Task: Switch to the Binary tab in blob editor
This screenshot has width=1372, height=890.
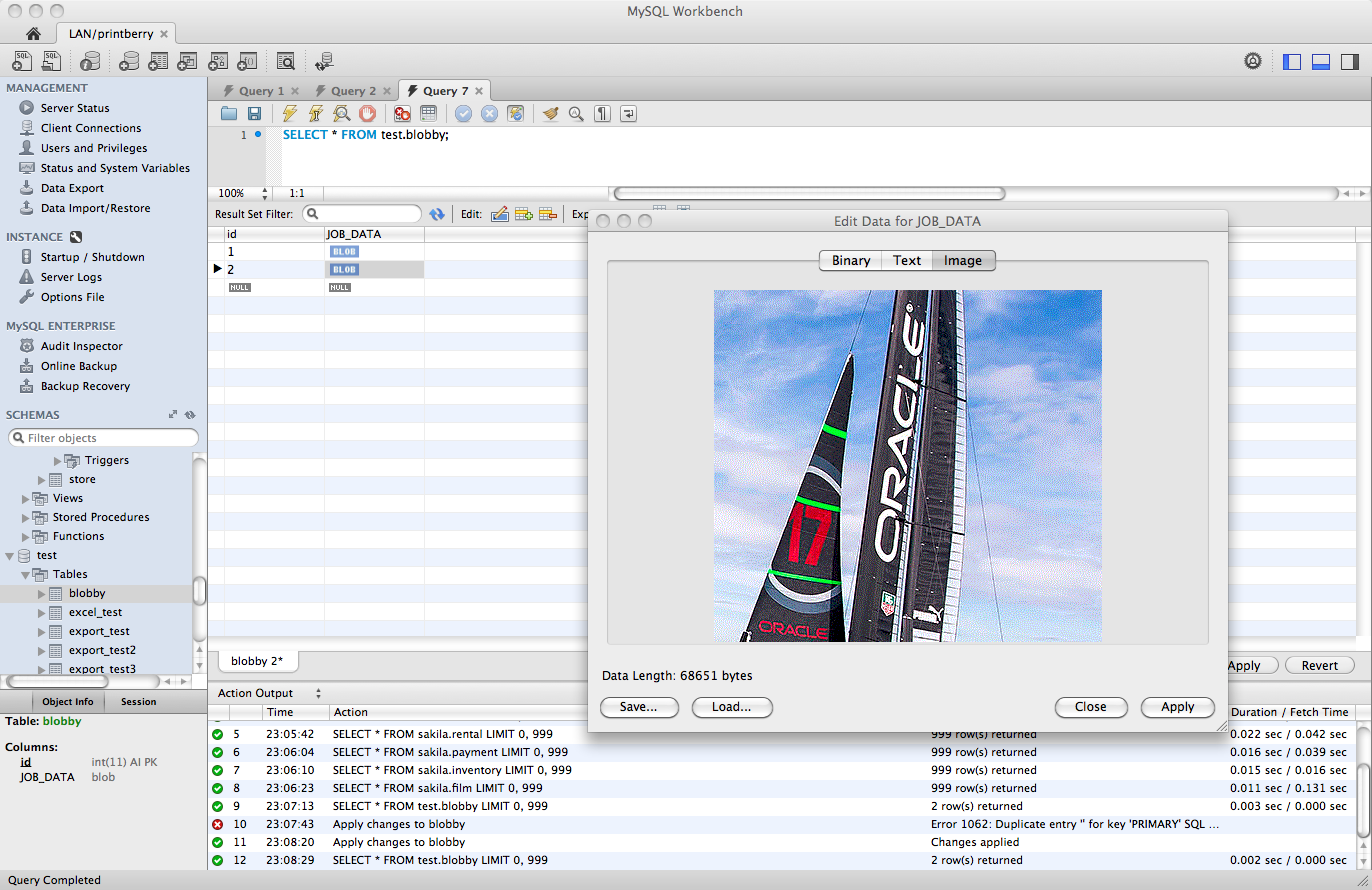Action: click(x=850, y=260)
